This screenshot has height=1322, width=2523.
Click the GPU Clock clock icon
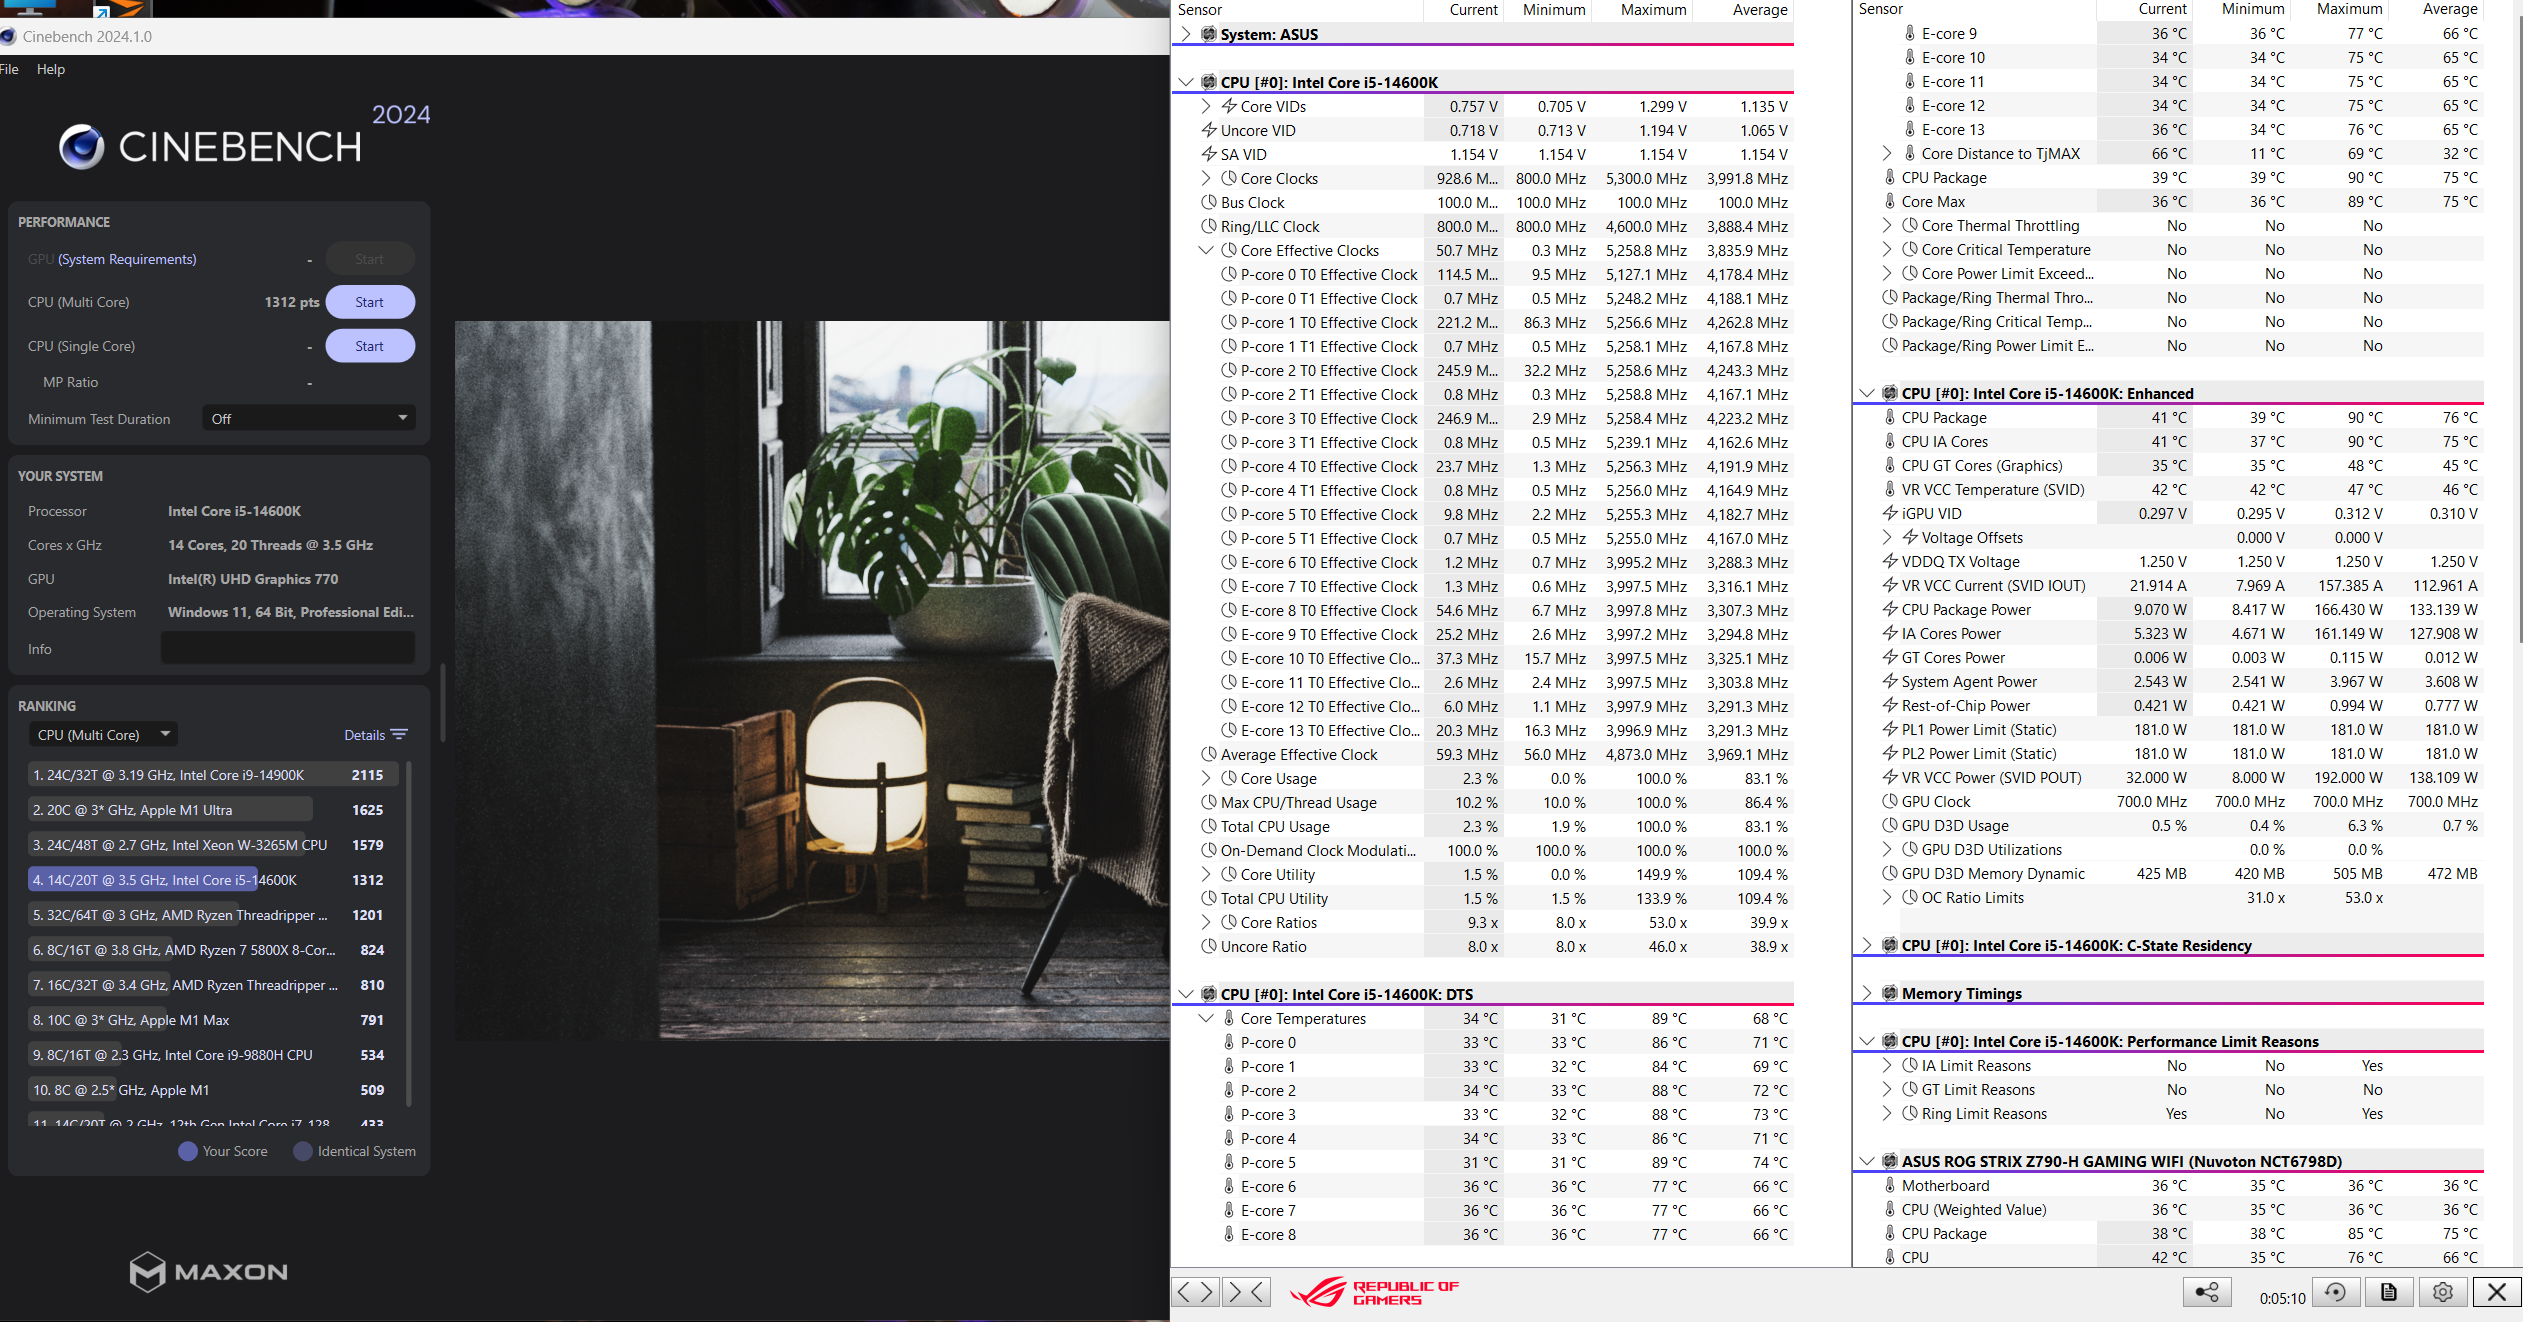pos(1890,801)
